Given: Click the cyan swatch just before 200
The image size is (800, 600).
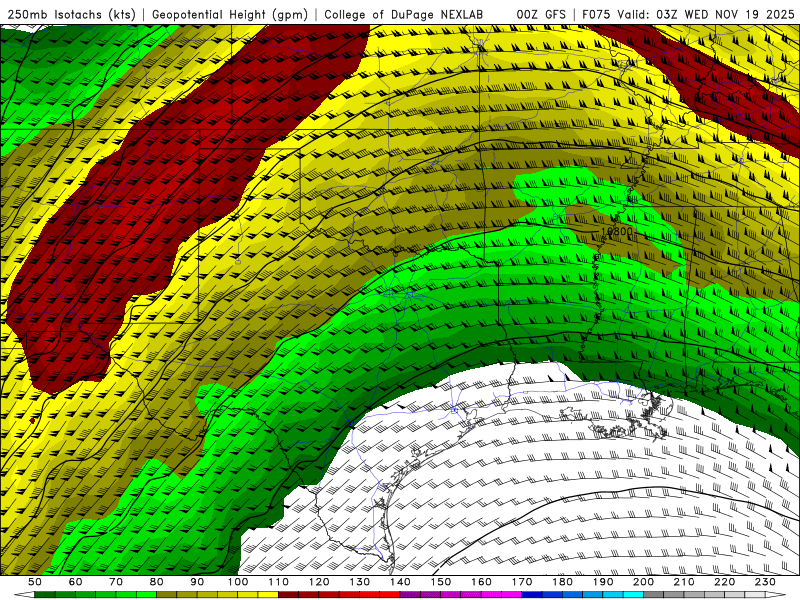Looking at the screenshot, I should pyautogui.click(x=633, y=595).
